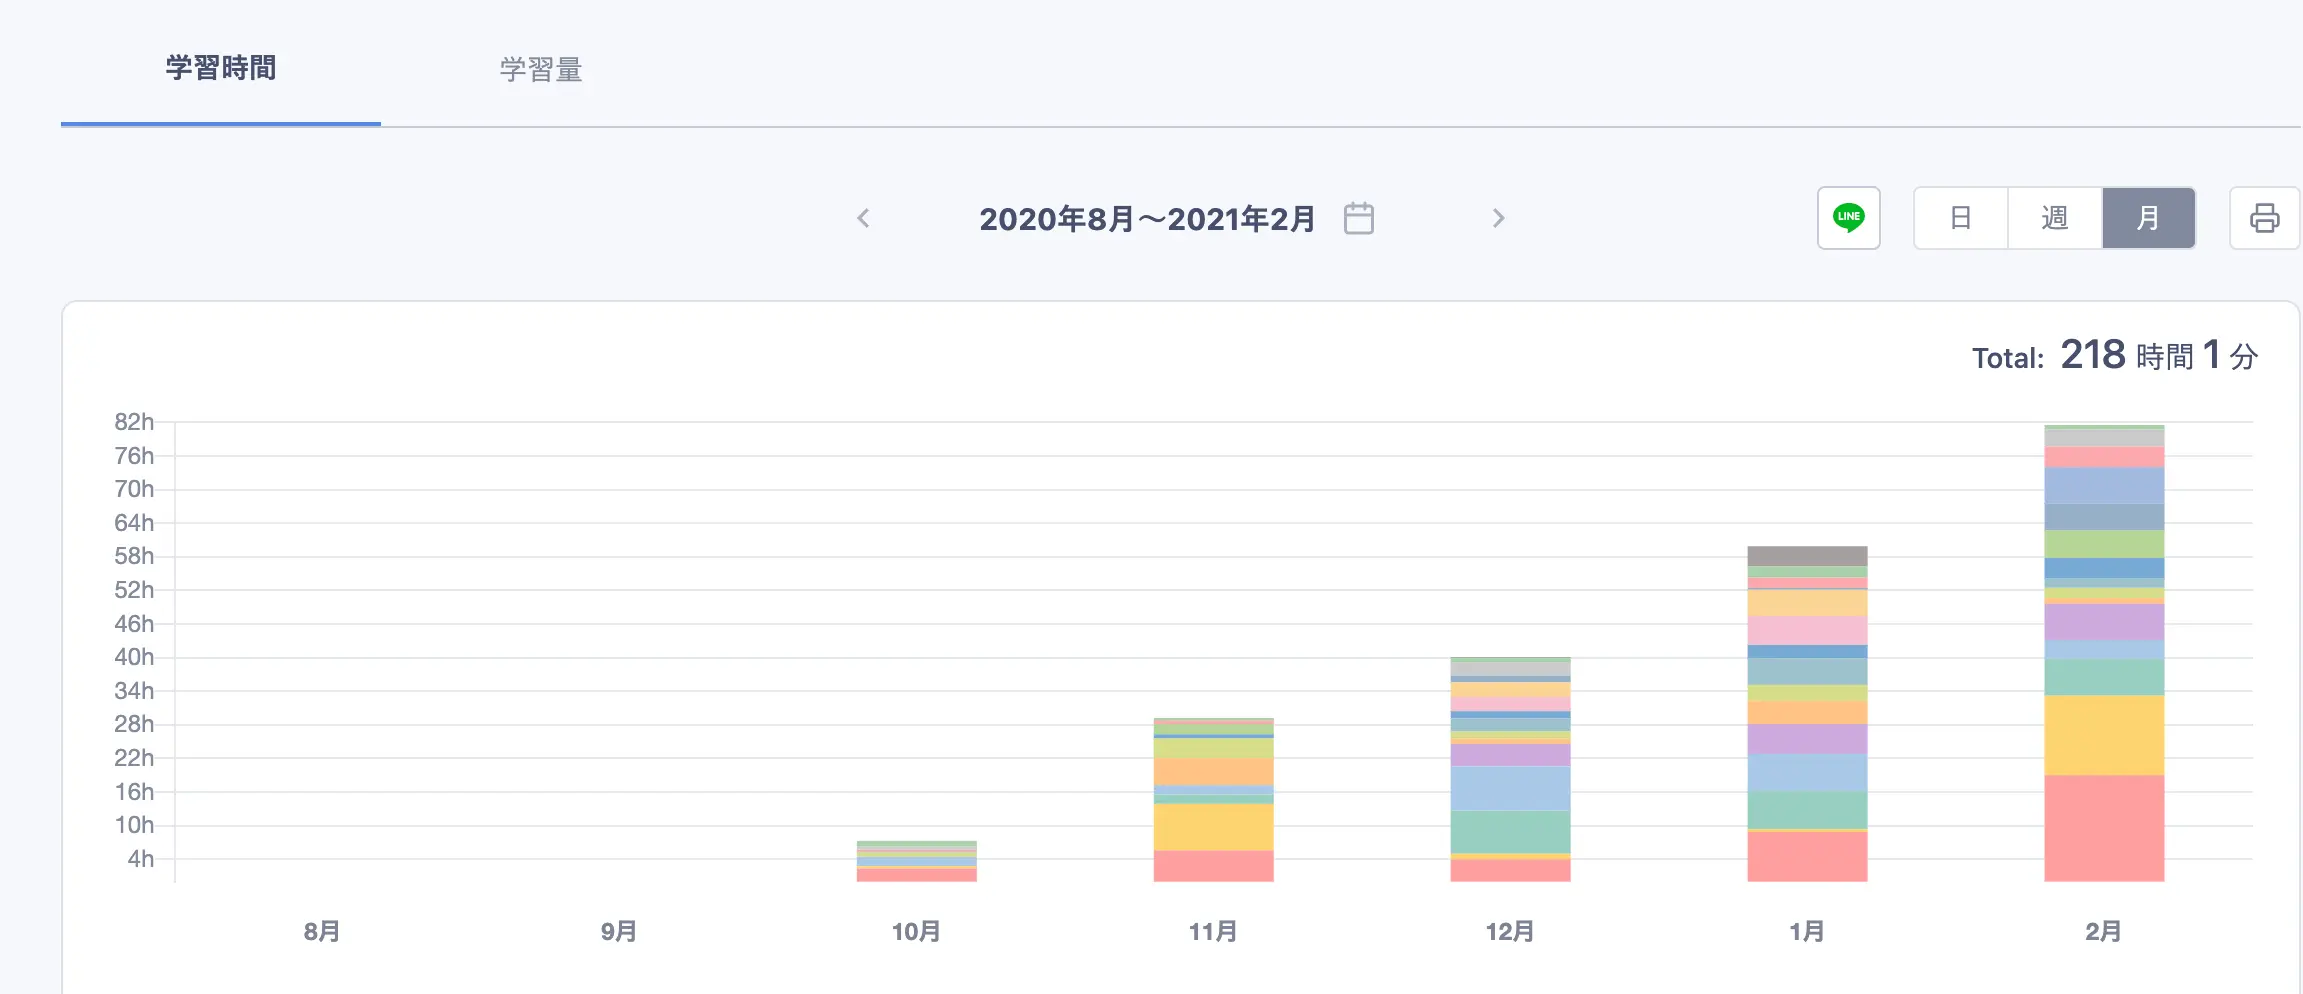Advance to next period with right chevron
Image resolution: width=2303 pixels, height=994 pixels.
1497,218
